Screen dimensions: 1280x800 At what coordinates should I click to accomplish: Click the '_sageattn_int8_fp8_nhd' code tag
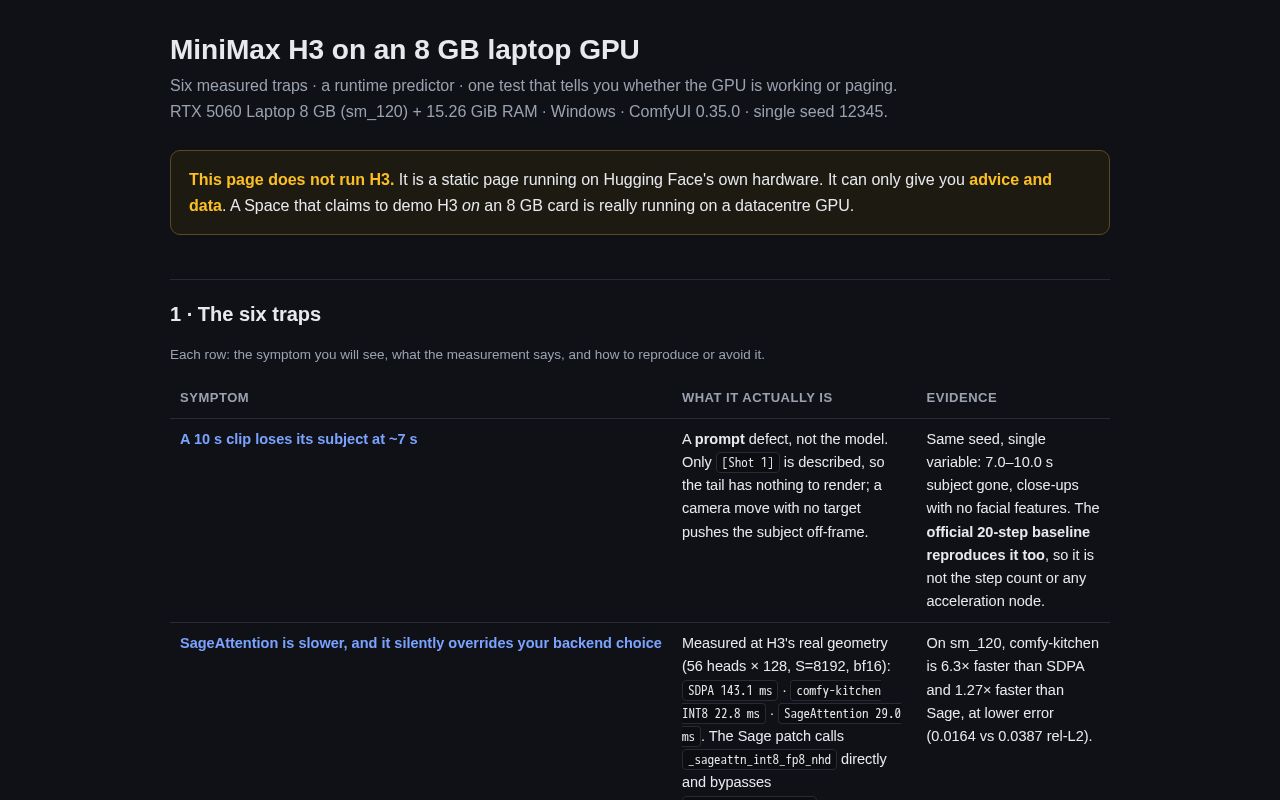click(759, 760)
